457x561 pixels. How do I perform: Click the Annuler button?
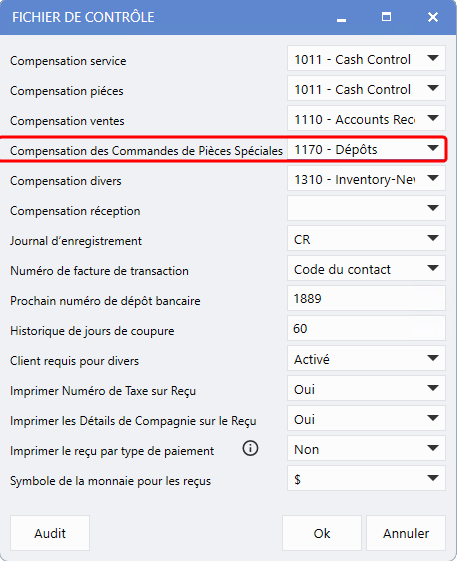coord(406,533)
